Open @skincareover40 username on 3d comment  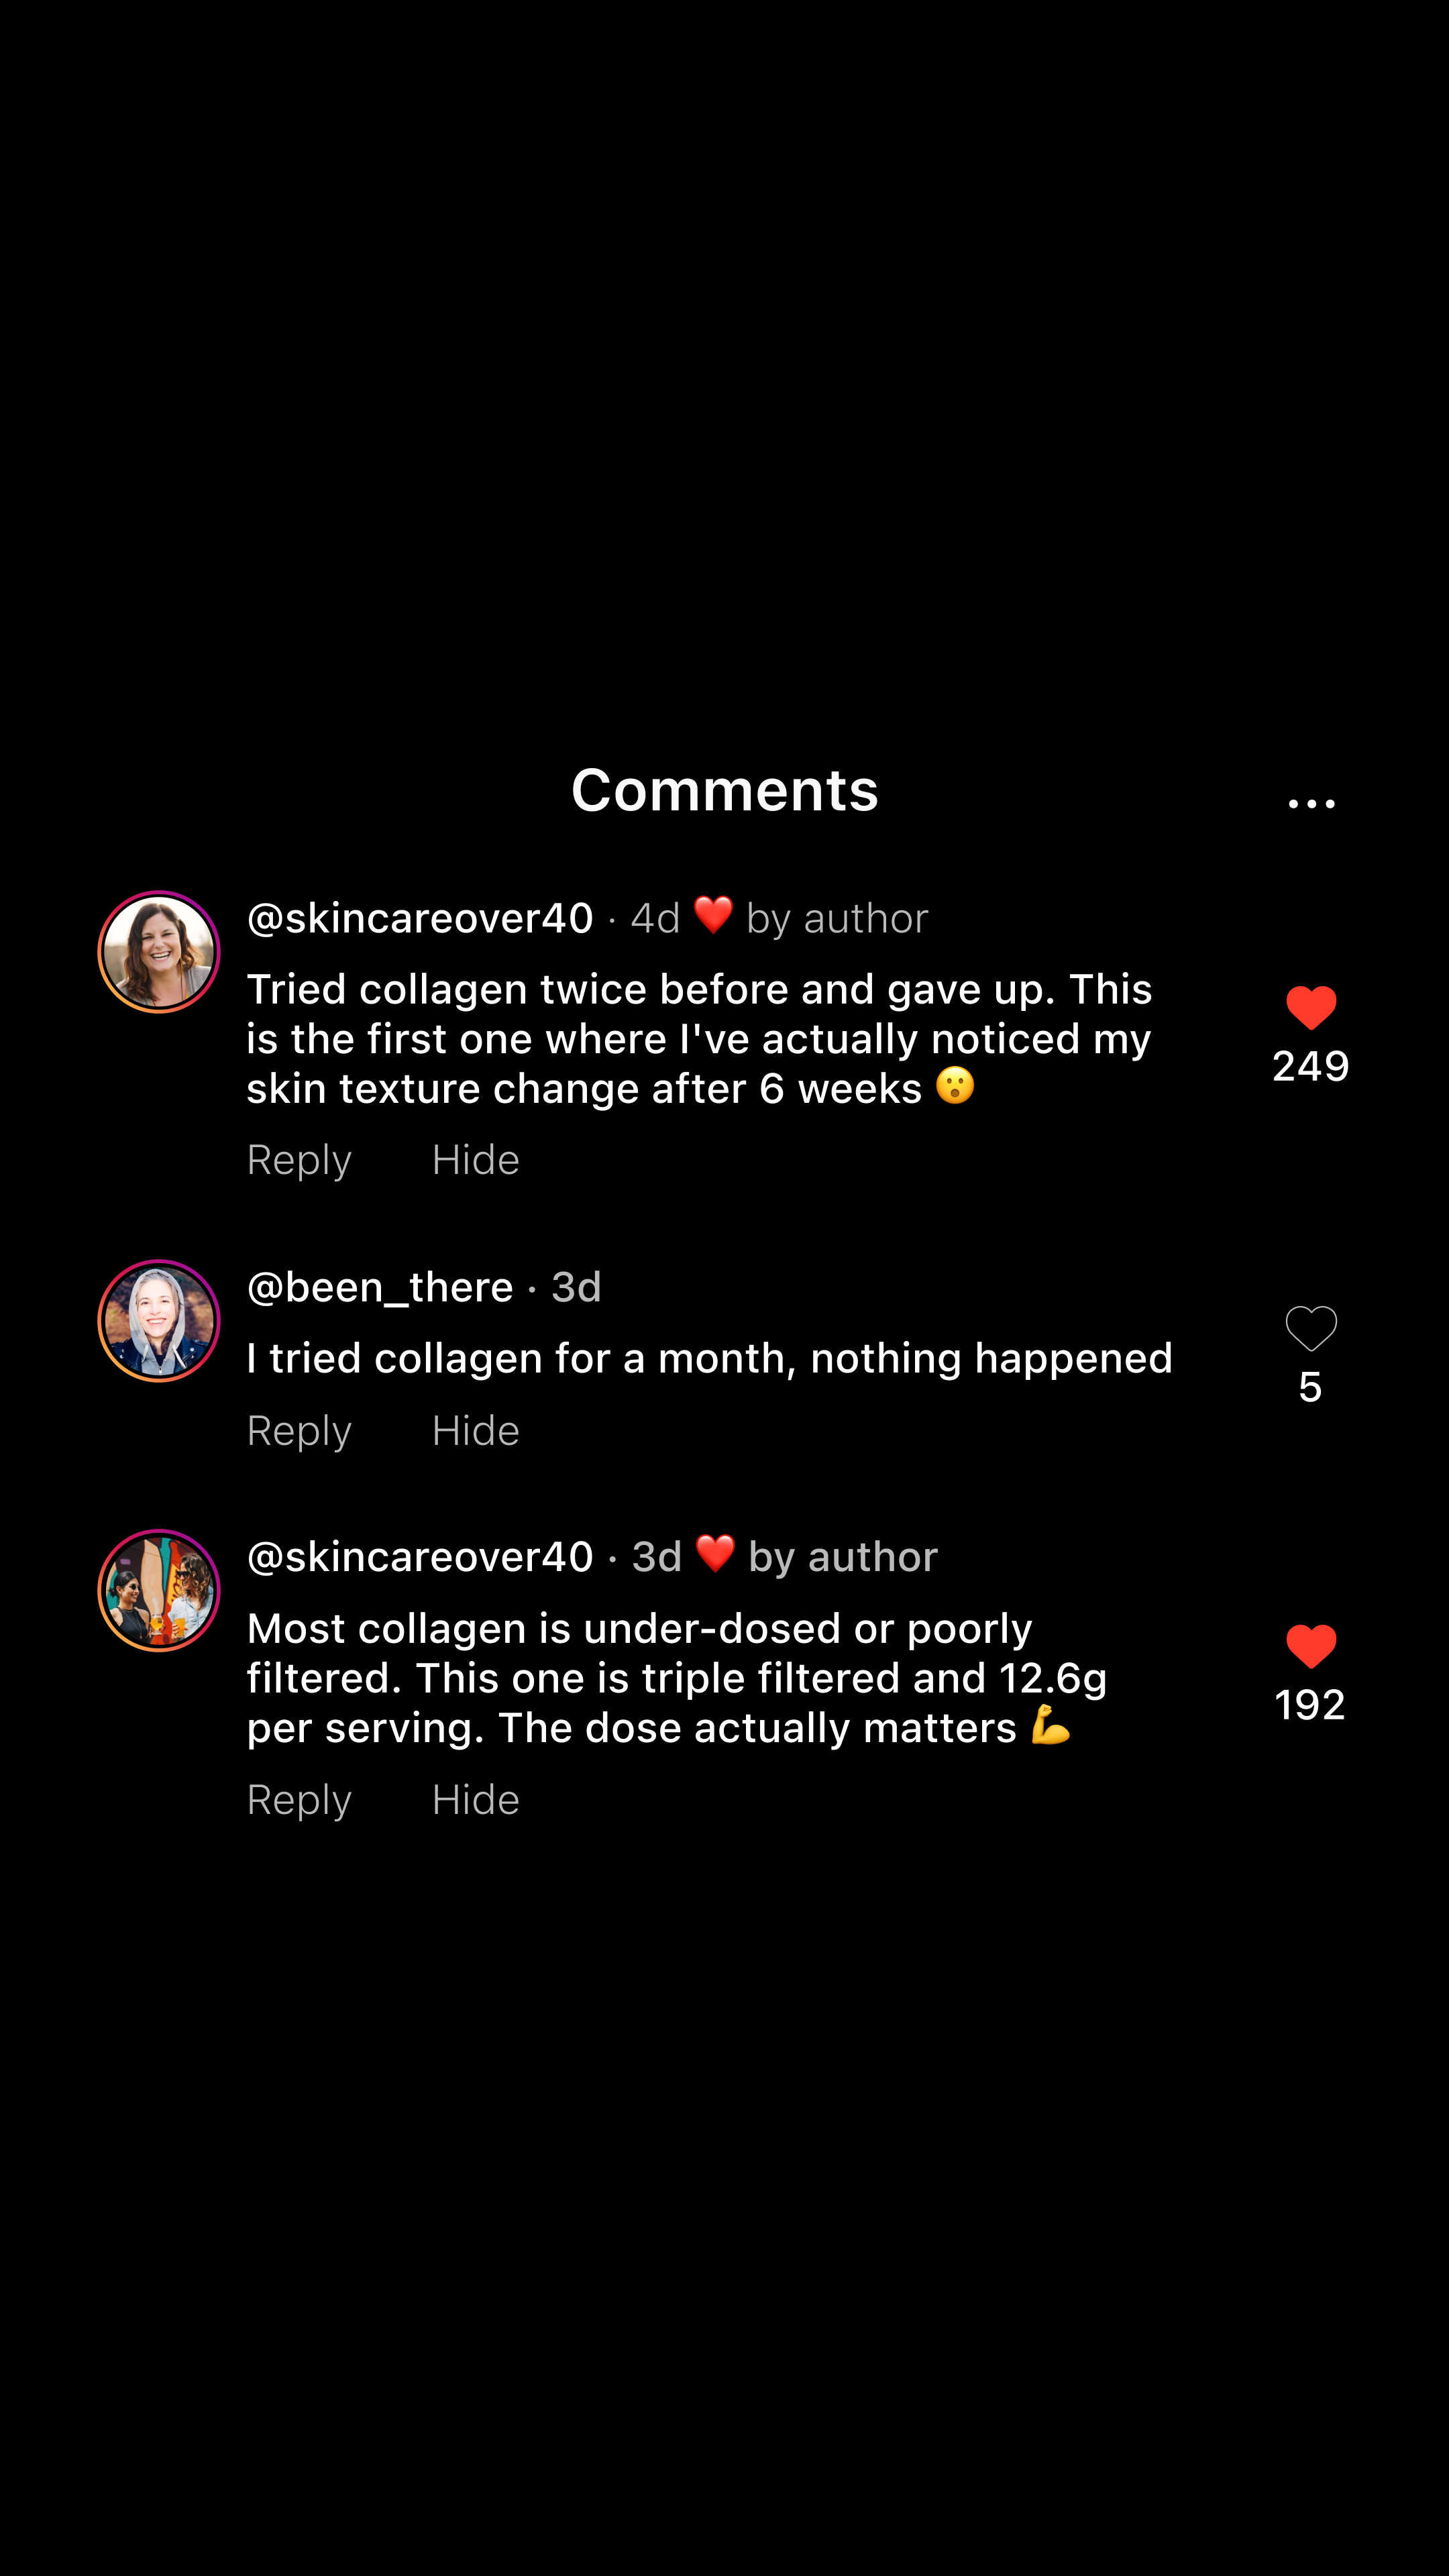(x=420, y=1557)
